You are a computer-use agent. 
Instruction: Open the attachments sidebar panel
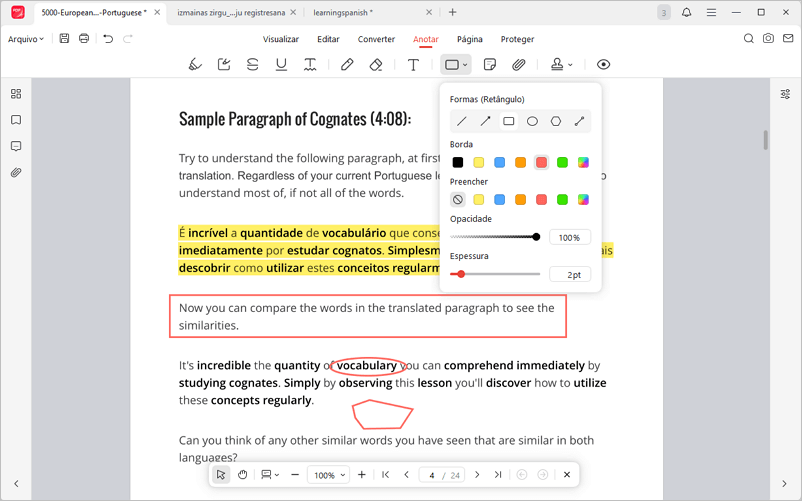pos(16,172)
